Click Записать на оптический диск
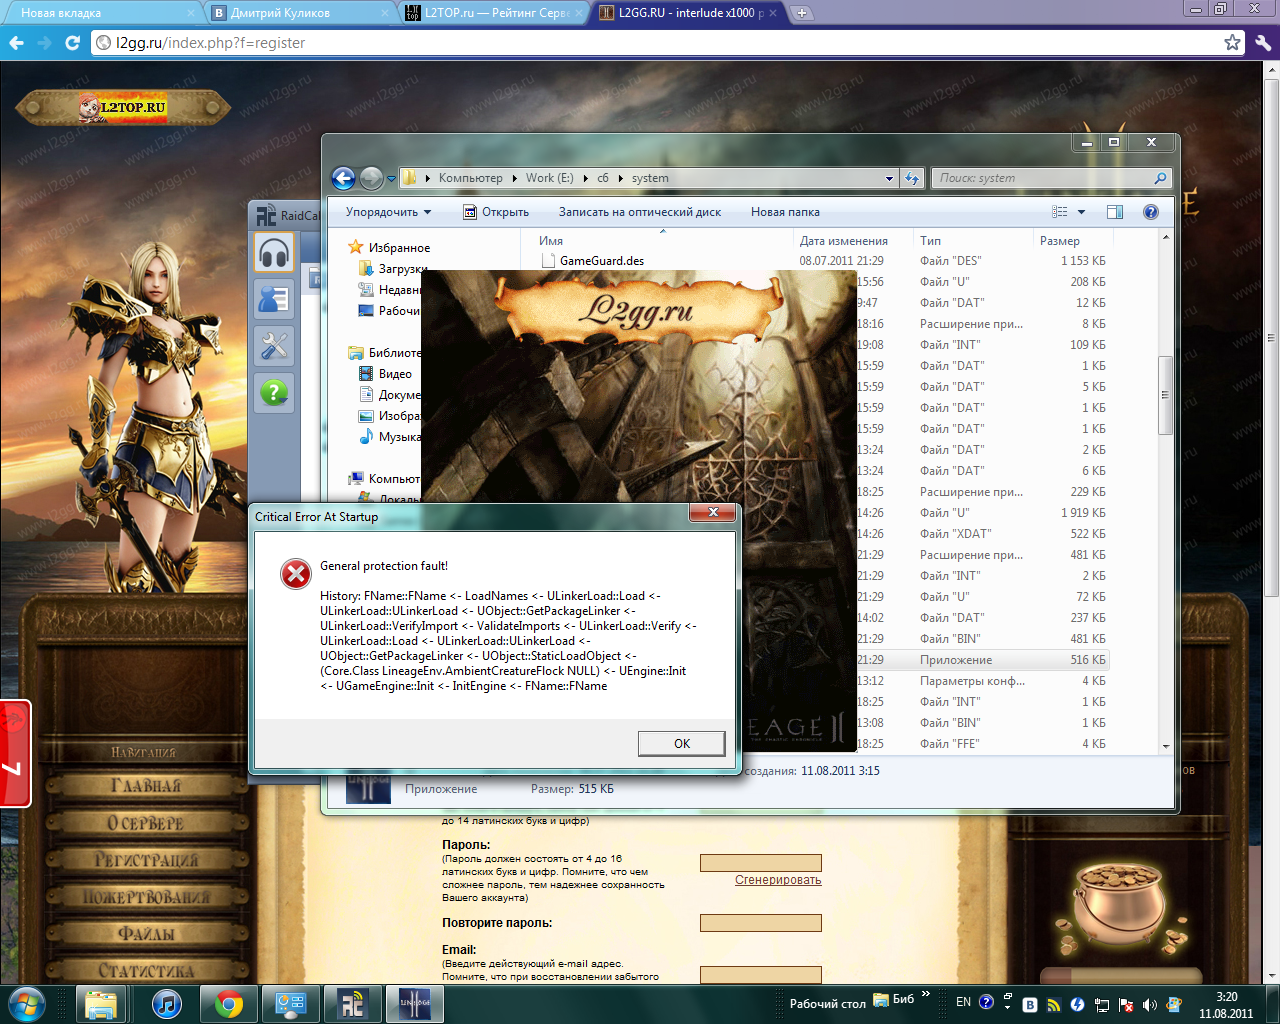 pyautogui.click(x=640, y=212)
